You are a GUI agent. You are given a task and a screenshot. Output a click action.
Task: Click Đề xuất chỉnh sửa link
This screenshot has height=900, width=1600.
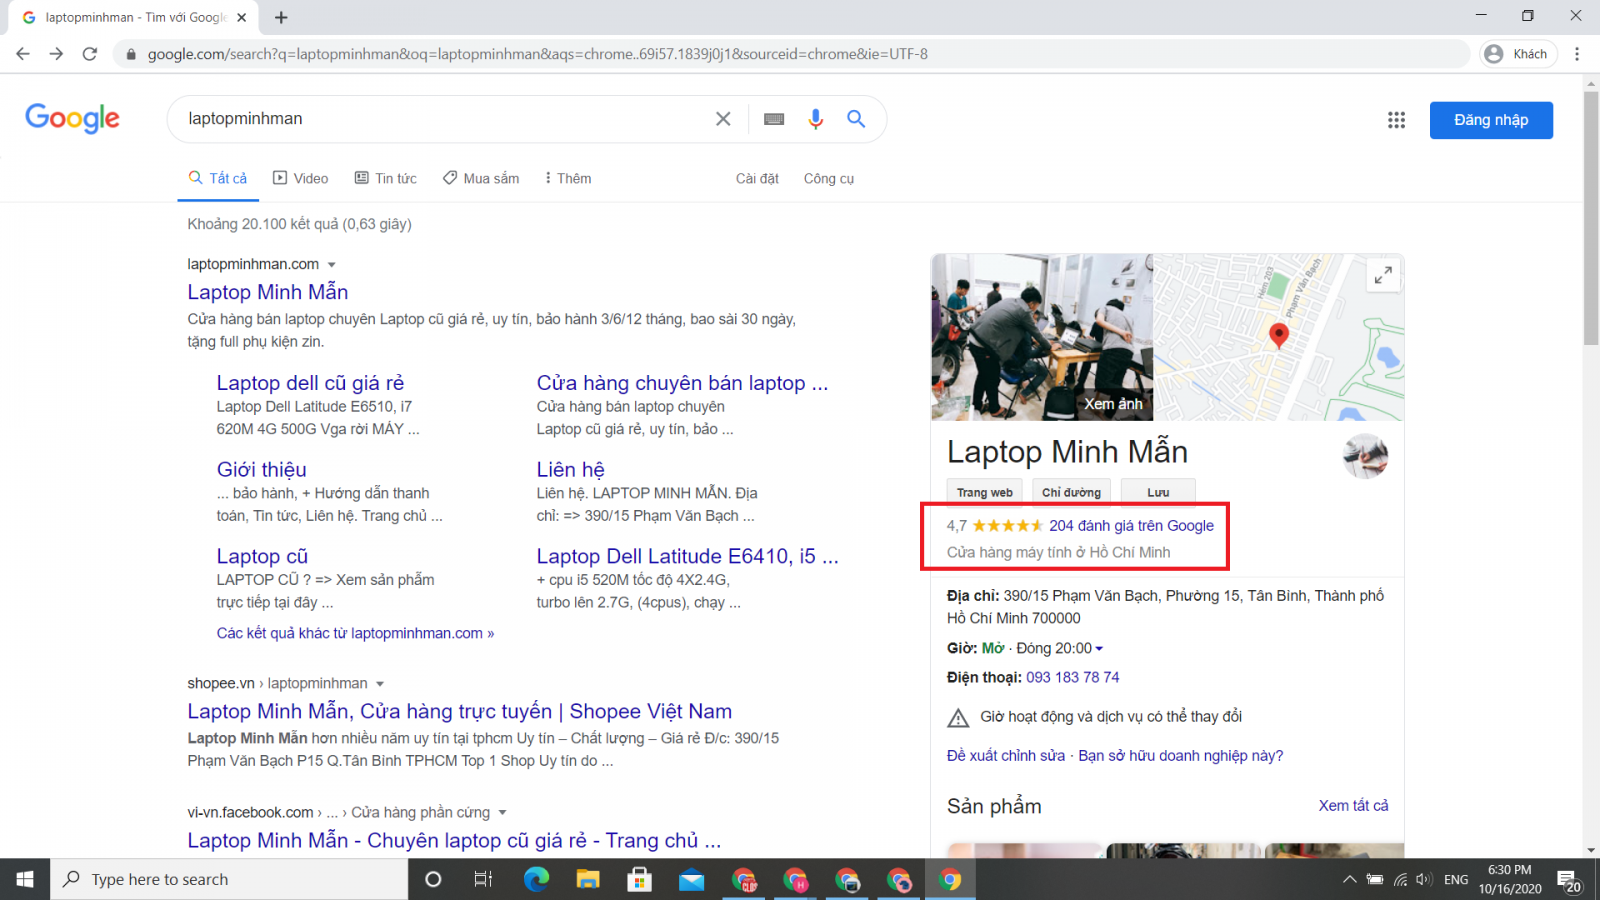[x=1006, y=756]
